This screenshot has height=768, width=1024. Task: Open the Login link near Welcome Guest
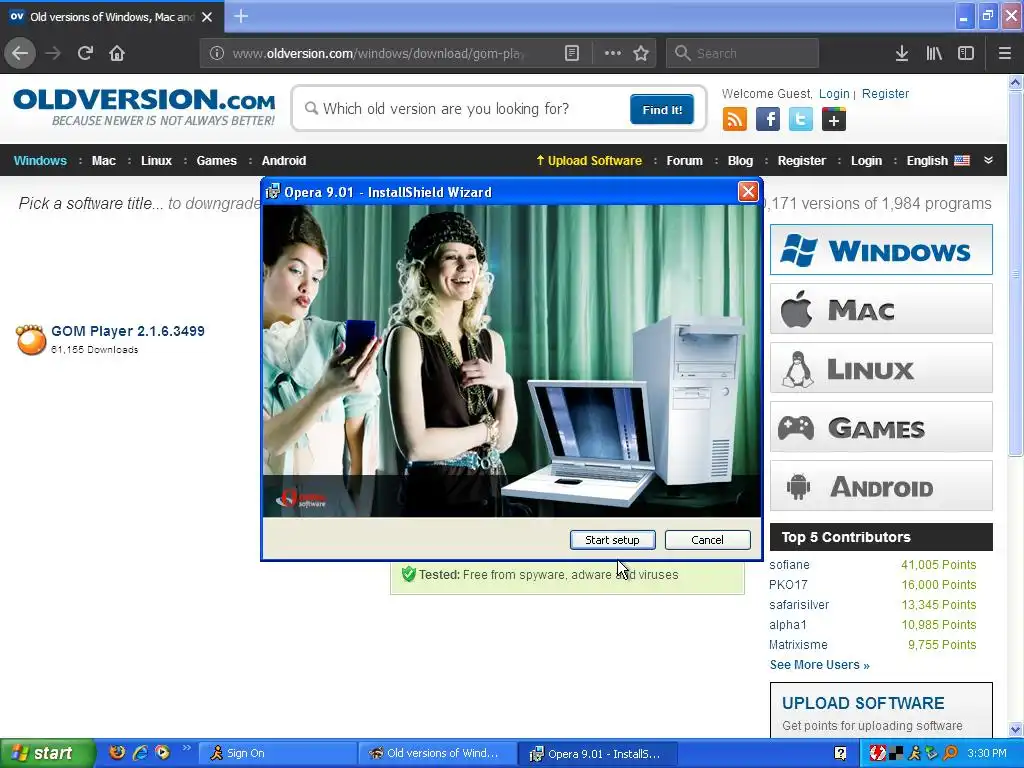pyautogui.click(x=834, y=94)
